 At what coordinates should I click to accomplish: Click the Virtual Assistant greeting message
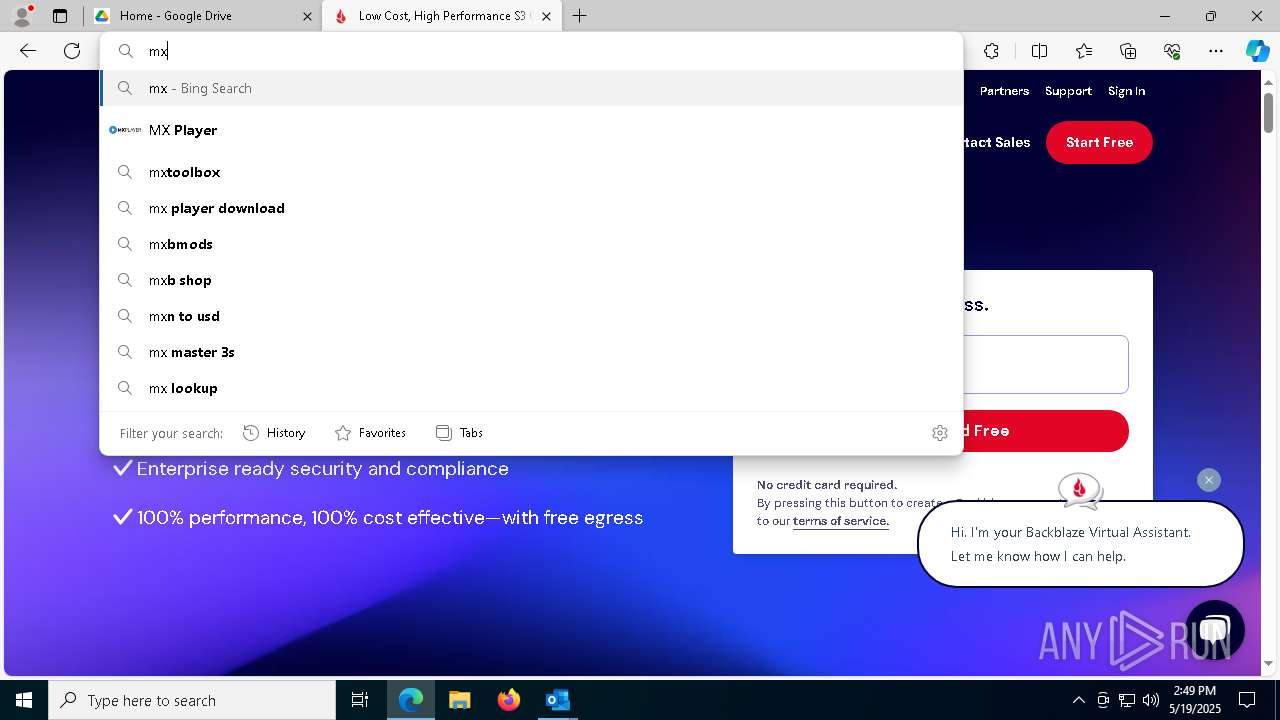(1080, 544)
